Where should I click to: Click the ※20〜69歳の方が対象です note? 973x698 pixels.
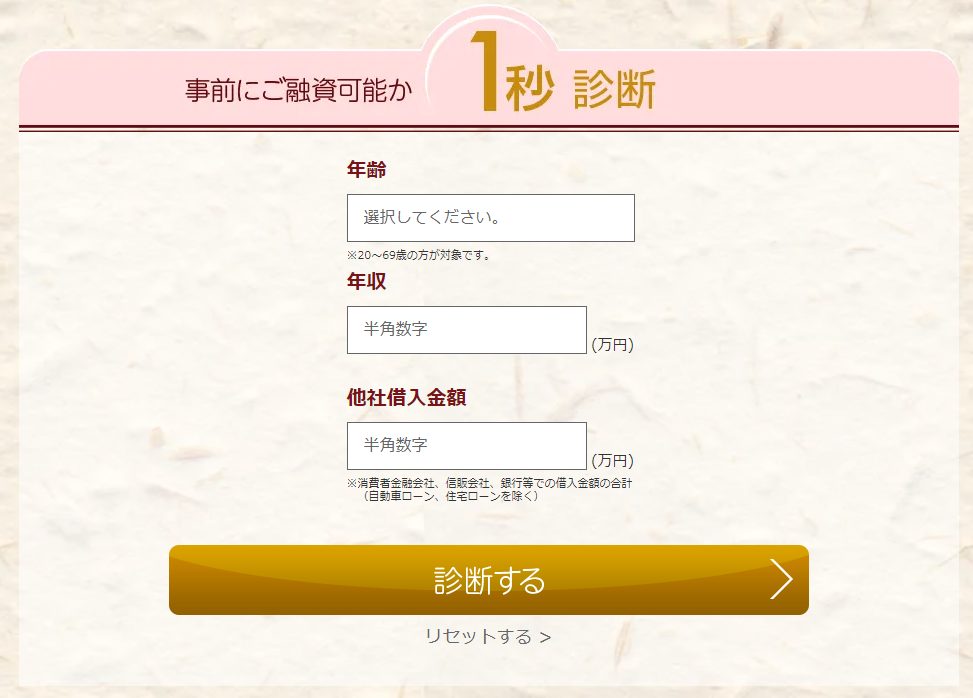419,255
